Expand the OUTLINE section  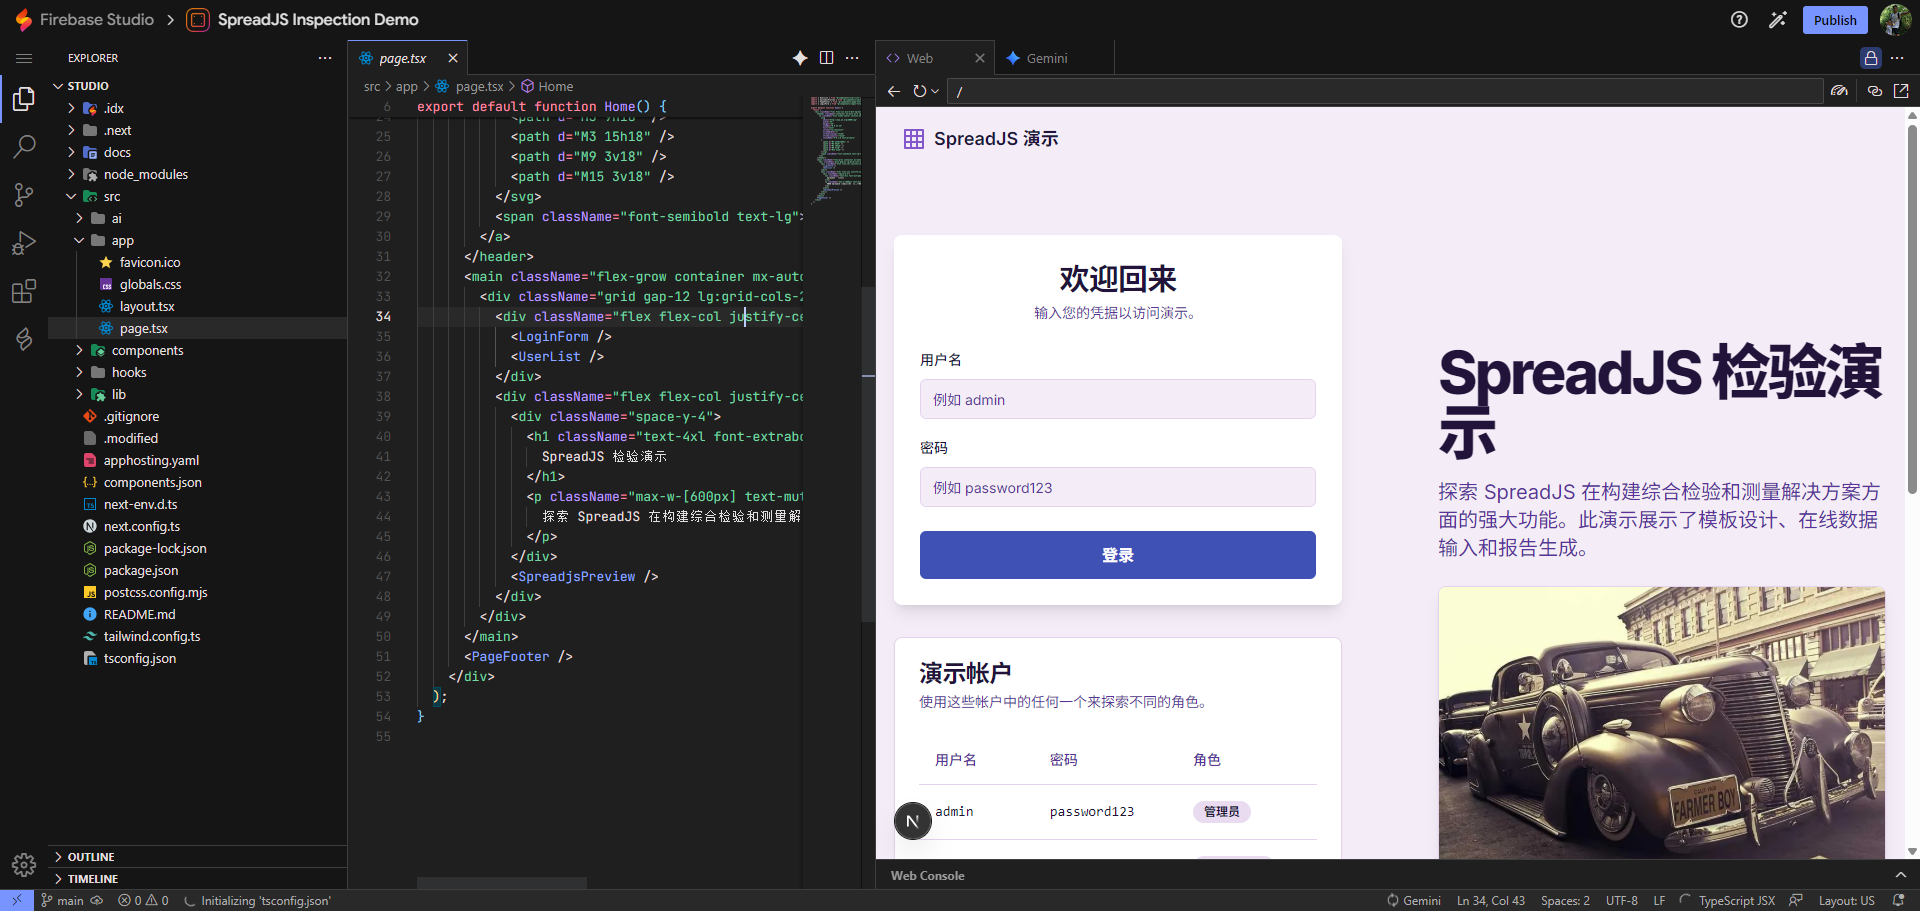[197, 857]
